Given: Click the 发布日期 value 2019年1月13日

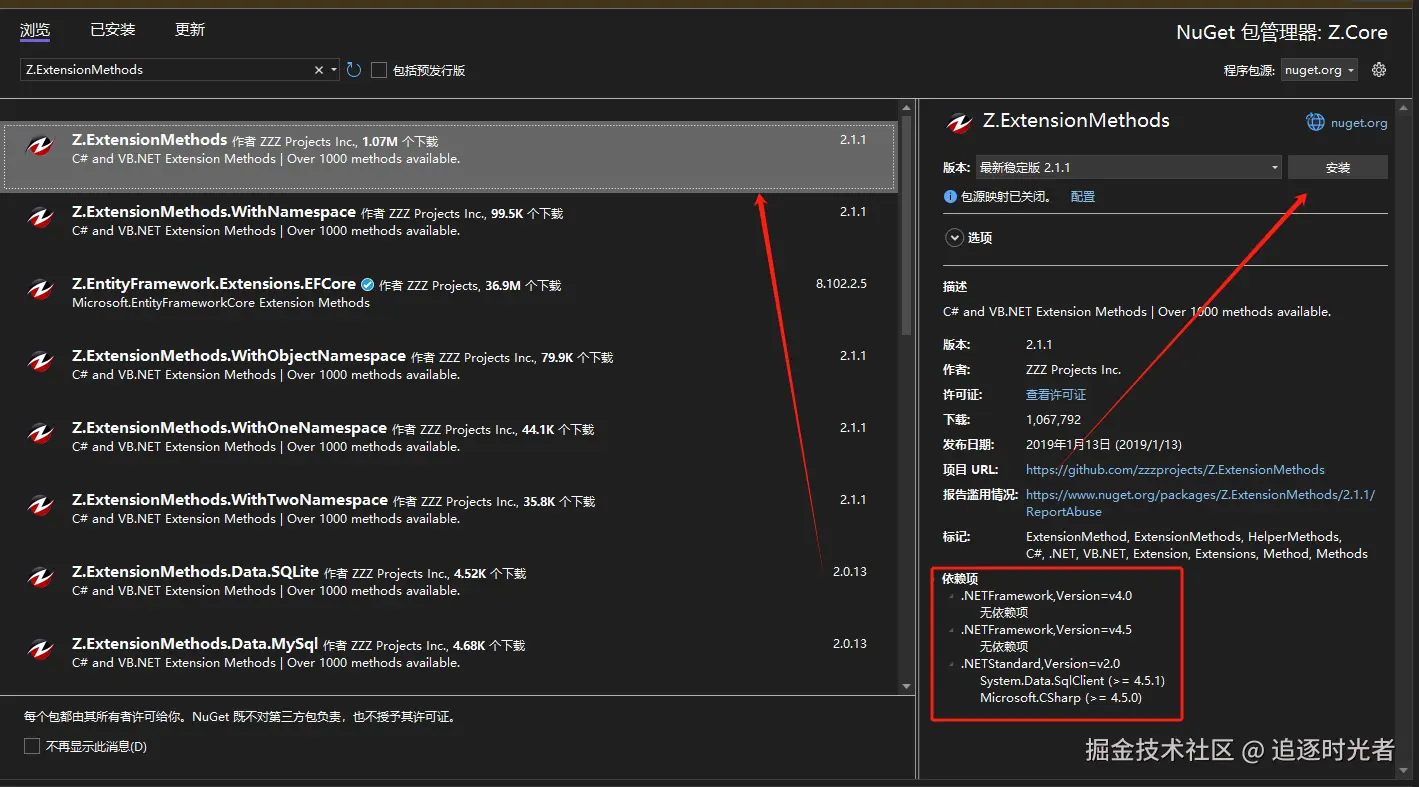Looking at the screenshot, I should (x=1104, y=445).
